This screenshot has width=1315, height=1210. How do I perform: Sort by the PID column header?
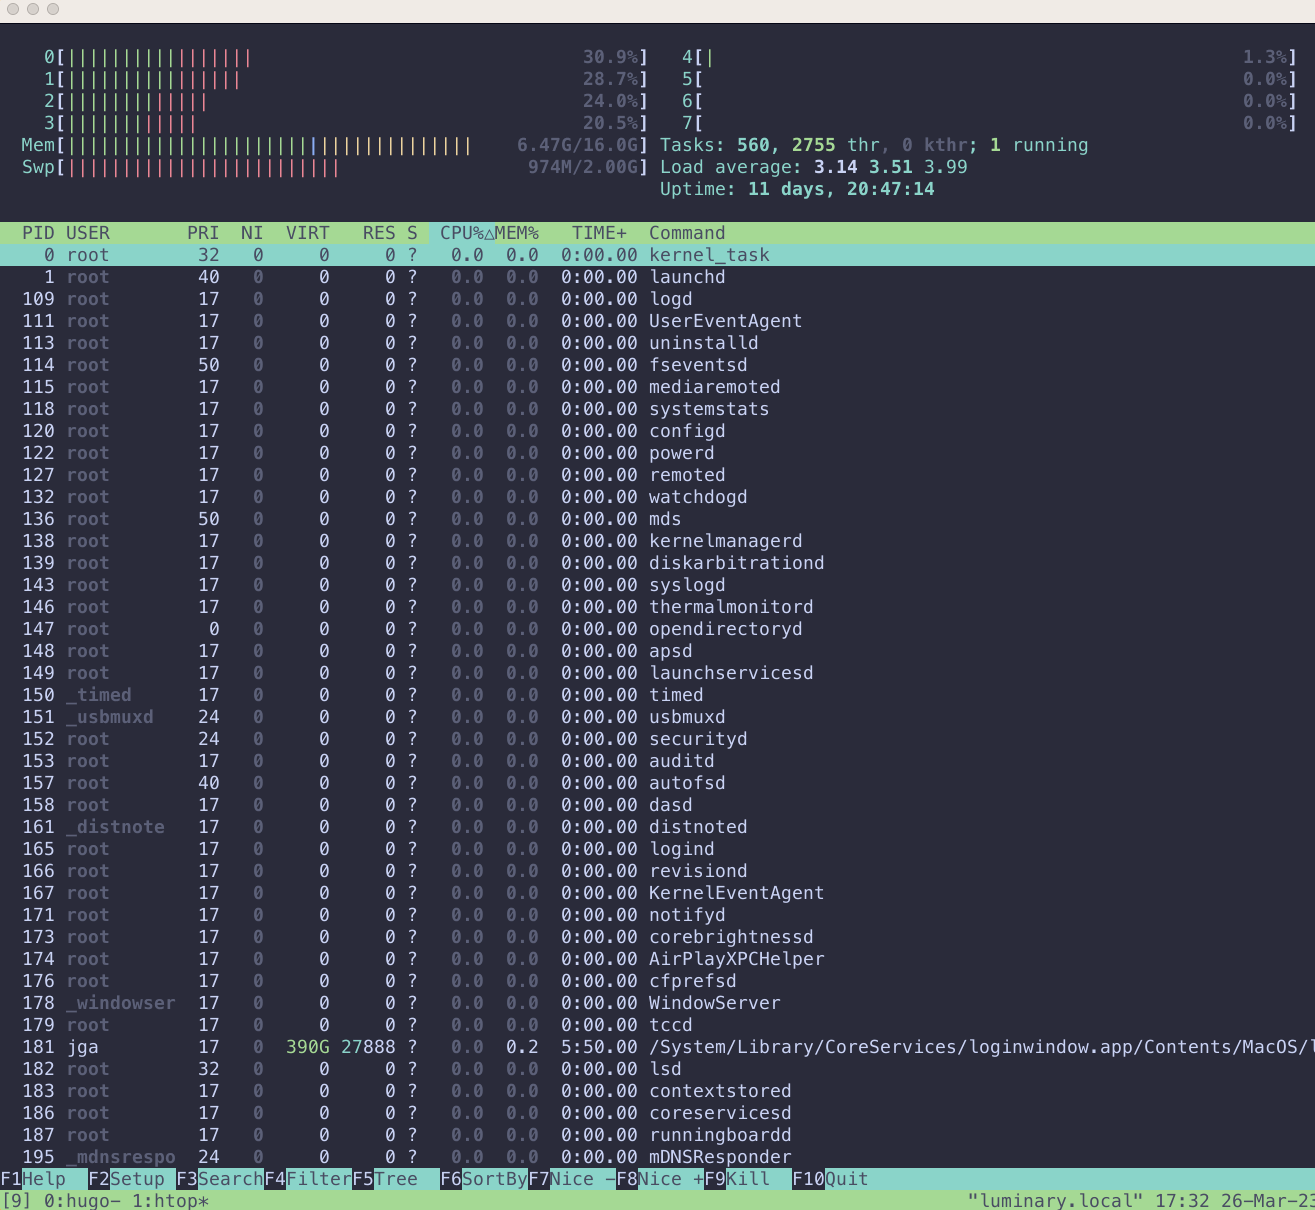tap(38, 233)
